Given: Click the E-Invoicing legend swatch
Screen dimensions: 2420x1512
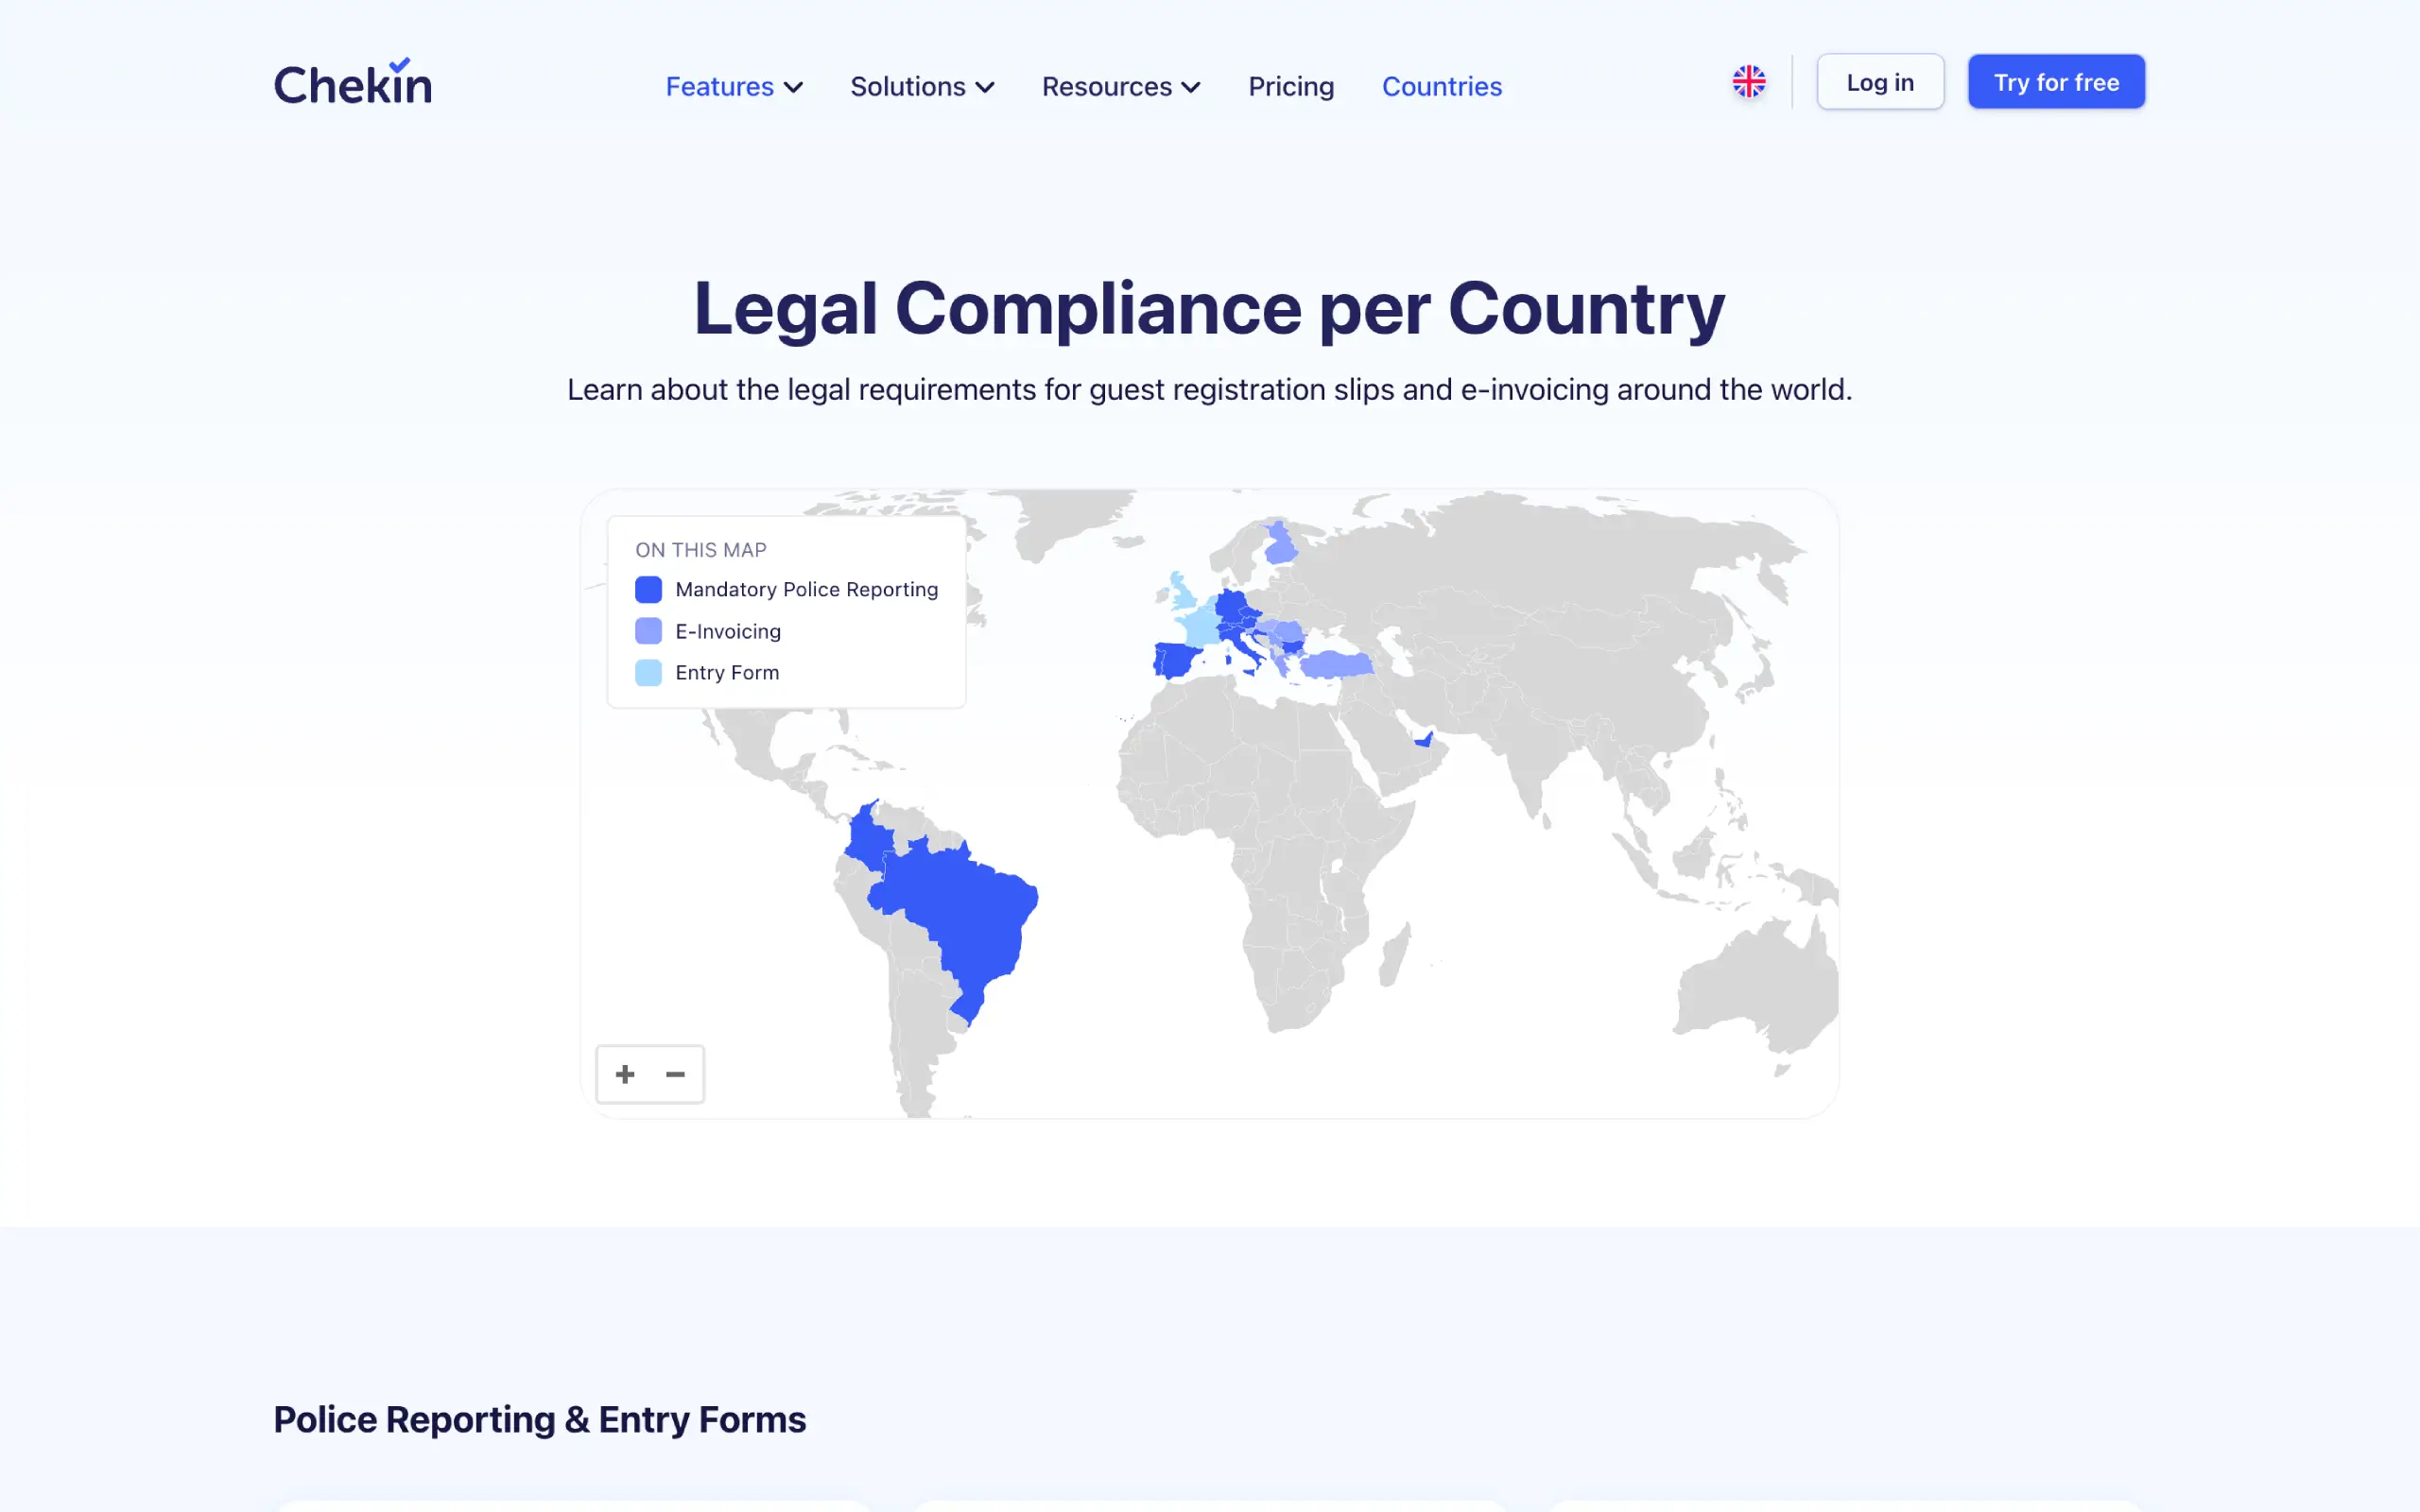Looking at the screenshot, I should 648,631.
